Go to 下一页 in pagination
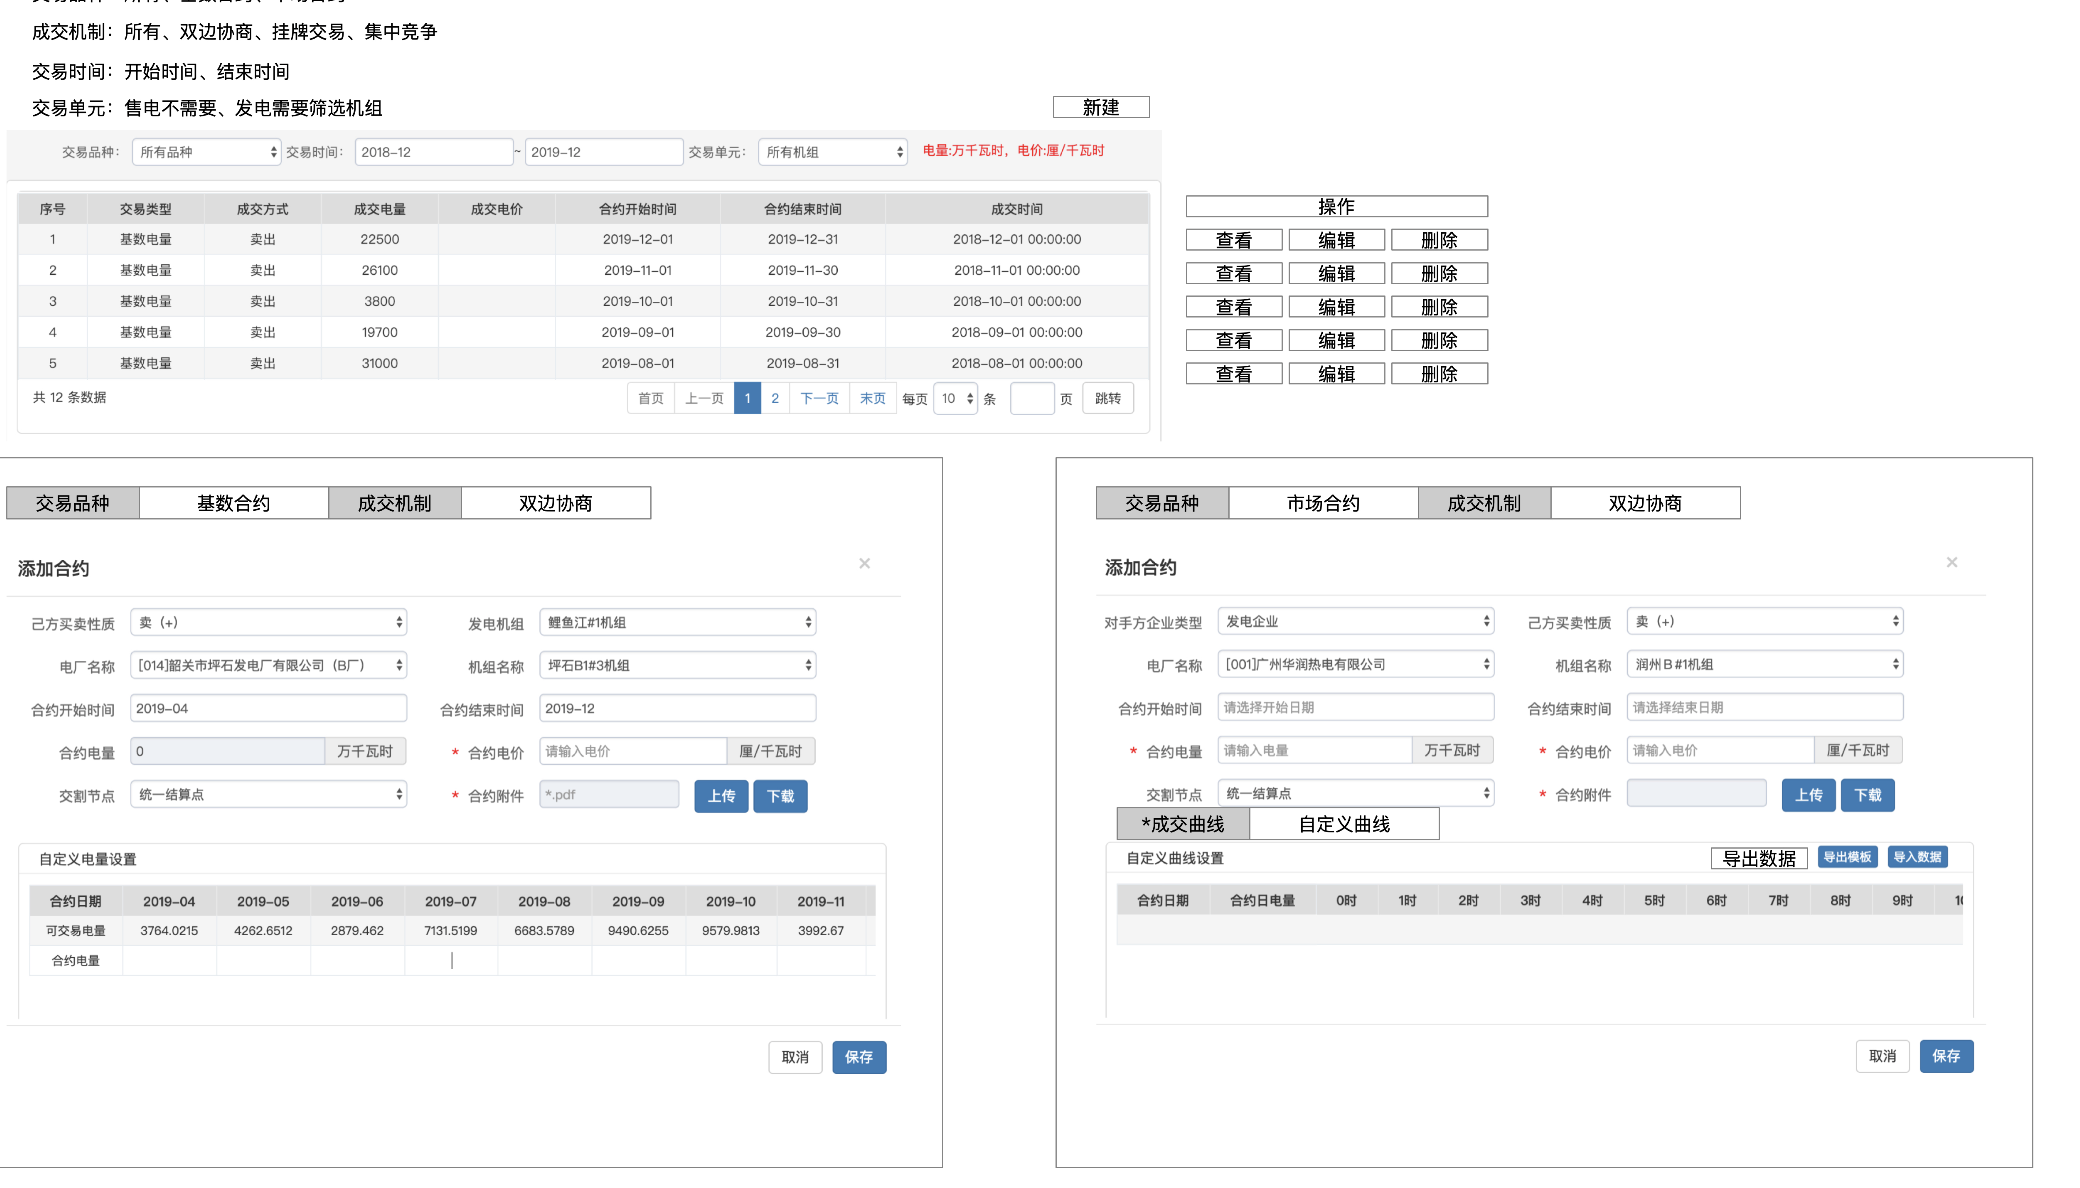 point(819,398)
